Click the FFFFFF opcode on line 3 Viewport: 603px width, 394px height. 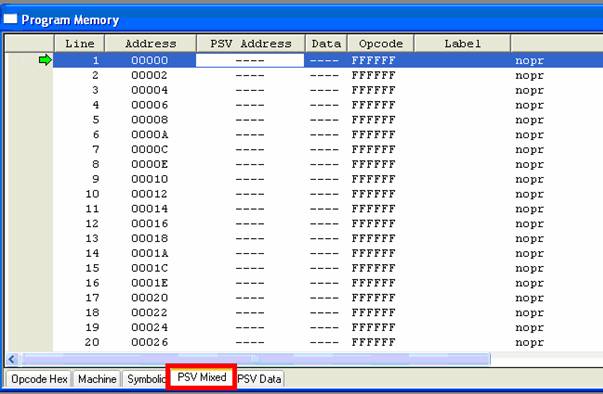[373, 90]
